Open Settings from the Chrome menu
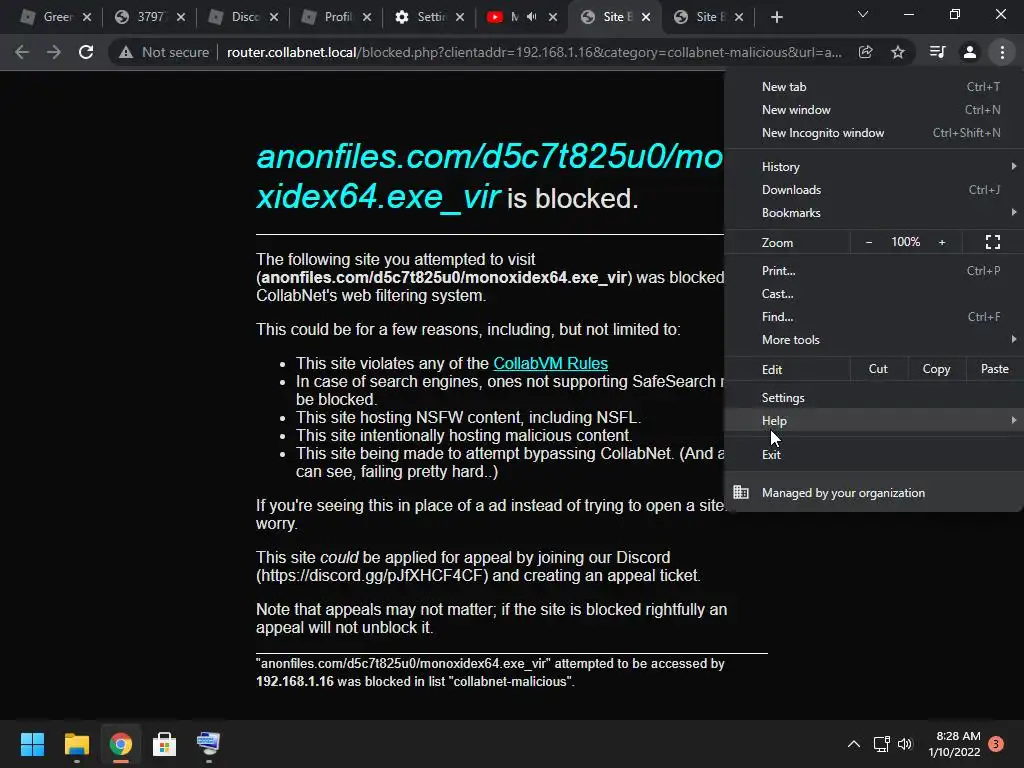Image resolution: width=1024 pixels, height=768 pixels. [874, 398]
